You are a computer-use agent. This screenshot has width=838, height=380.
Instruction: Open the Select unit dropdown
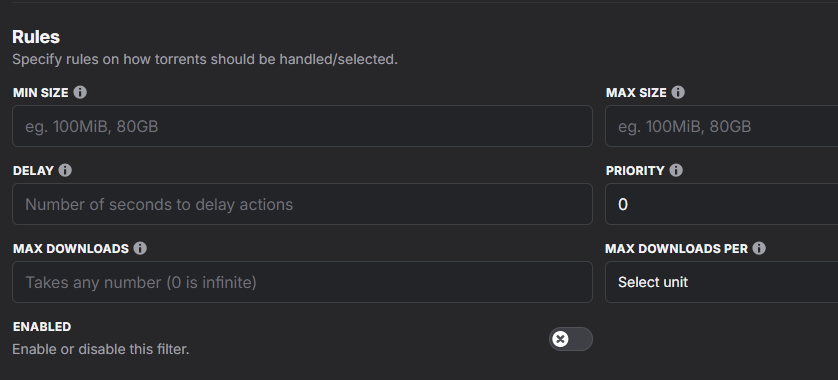(721, 282)
